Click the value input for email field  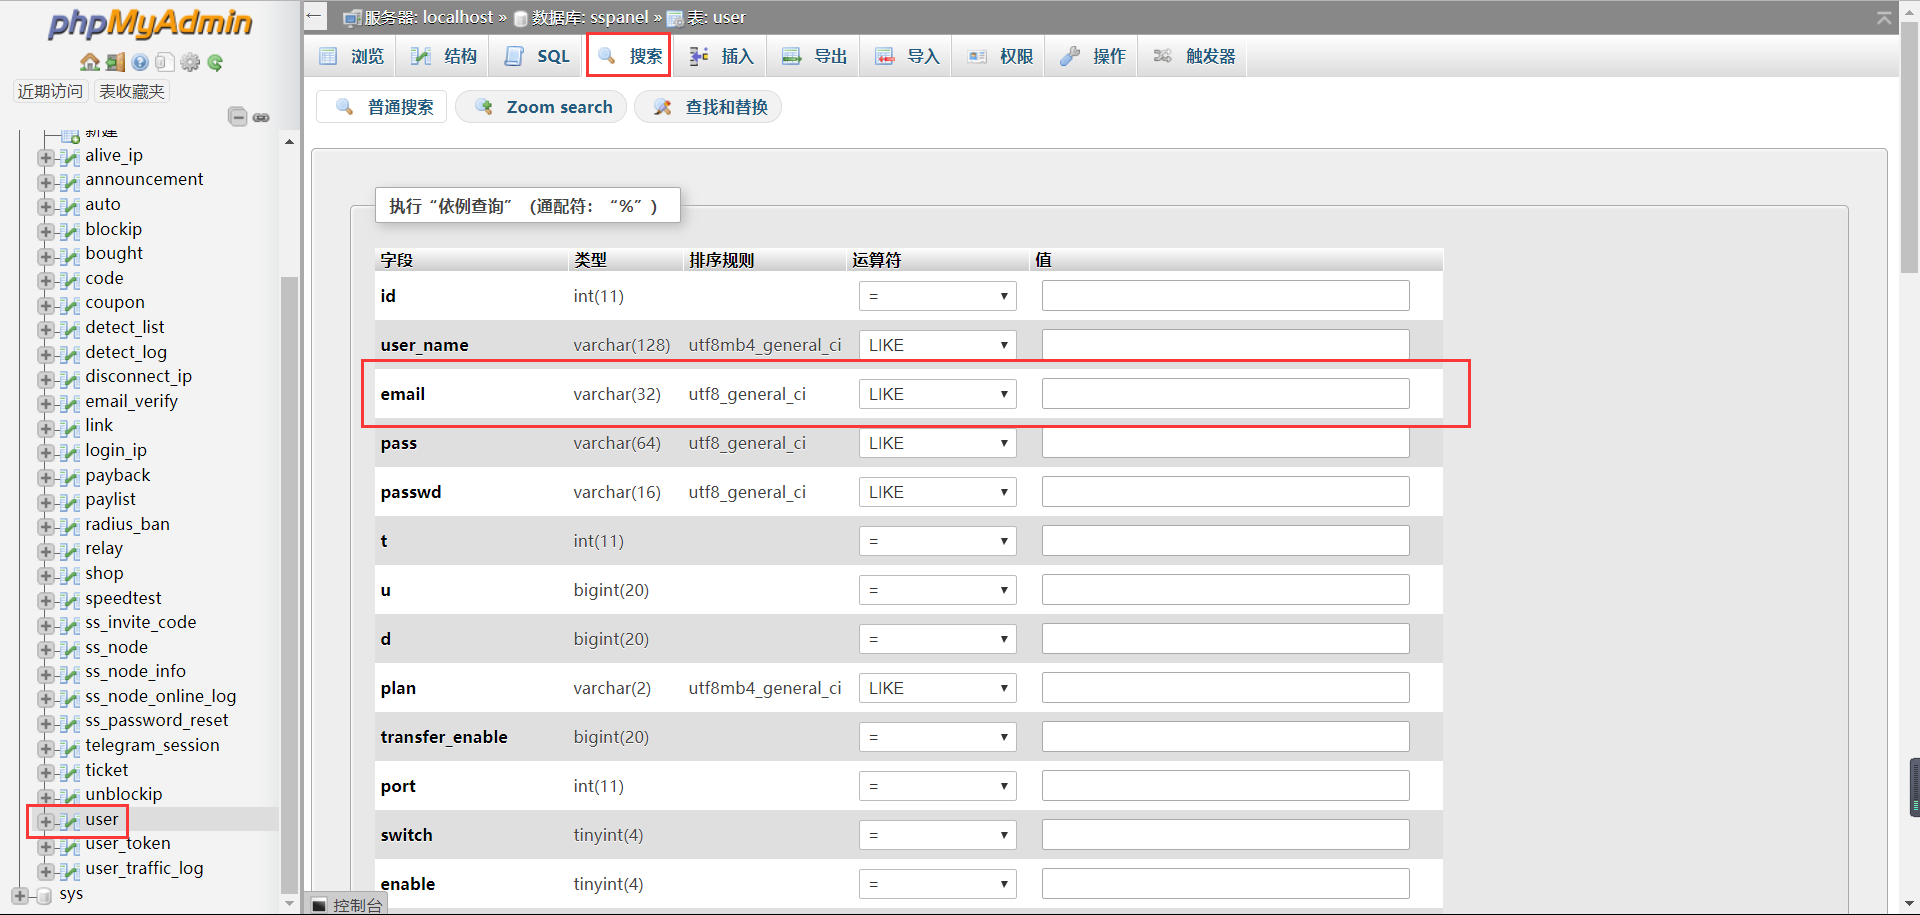(1225, 394)
